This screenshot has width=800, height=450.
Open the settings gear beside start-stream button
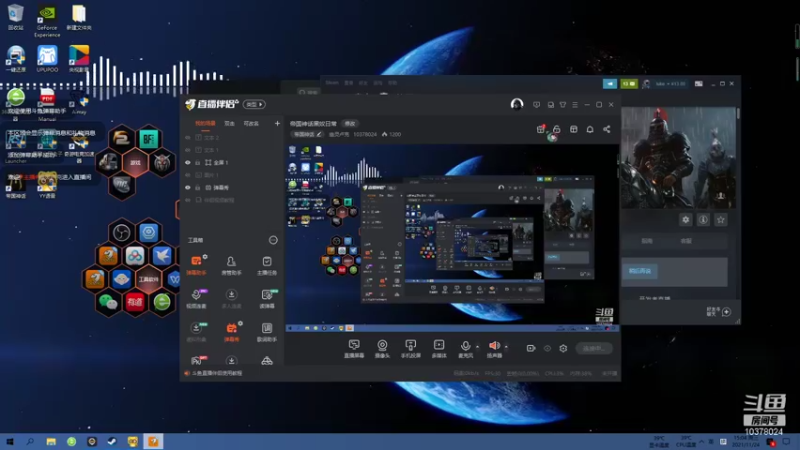click(x=563, y=348)
